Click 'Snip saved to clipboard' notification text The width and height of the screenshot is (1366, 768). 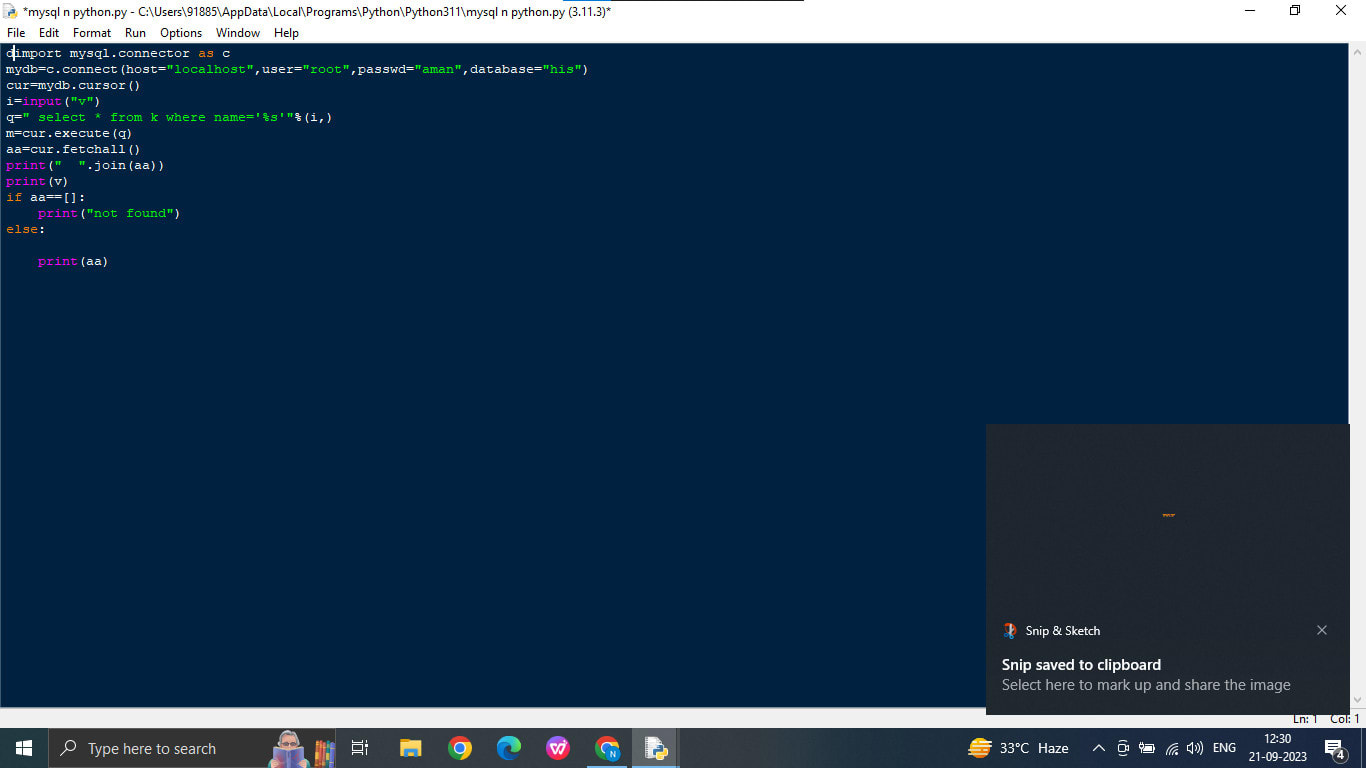click(x=1081, y=665)
